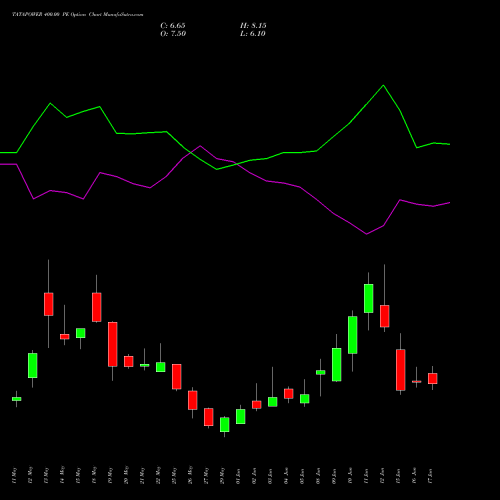The image size is (500, 500).
Task: Select the small green candle for 11 May
Action: (17, 399)
